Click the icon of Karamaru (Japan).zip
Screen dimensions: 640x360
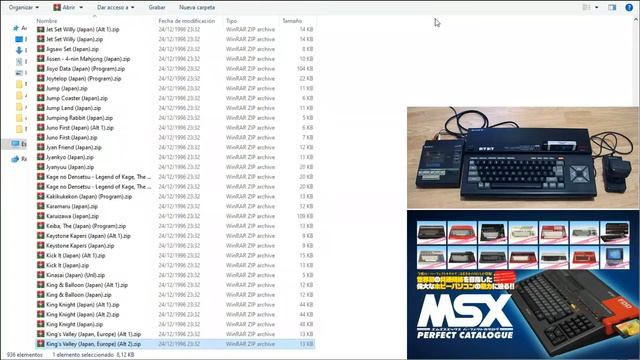40,206
